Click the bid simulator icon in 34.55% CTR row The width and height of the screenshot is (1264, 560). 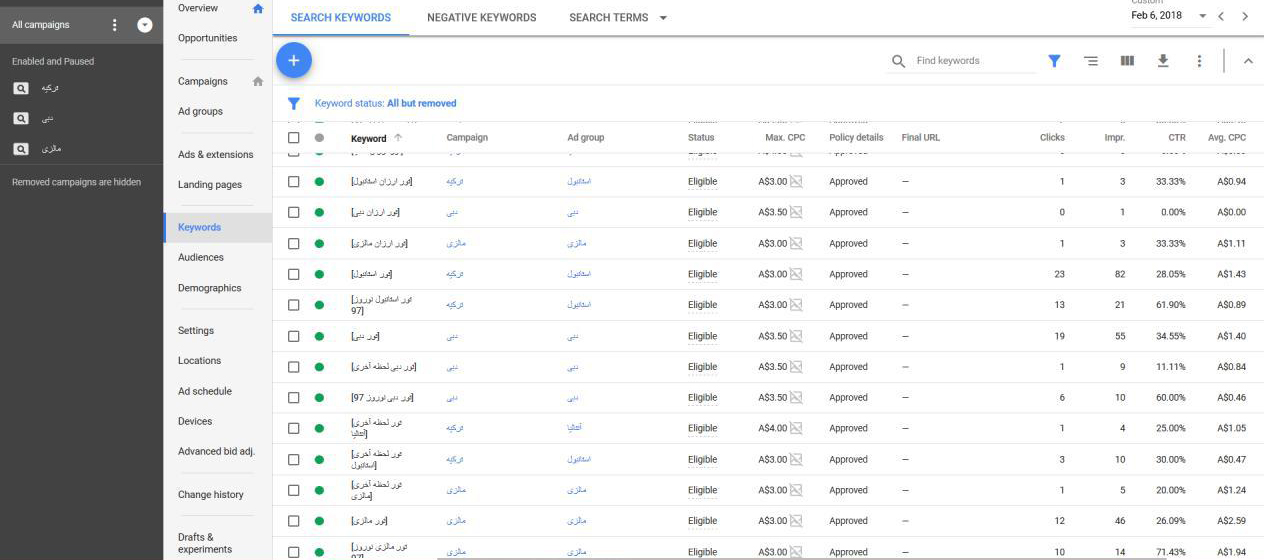point(796,336)
